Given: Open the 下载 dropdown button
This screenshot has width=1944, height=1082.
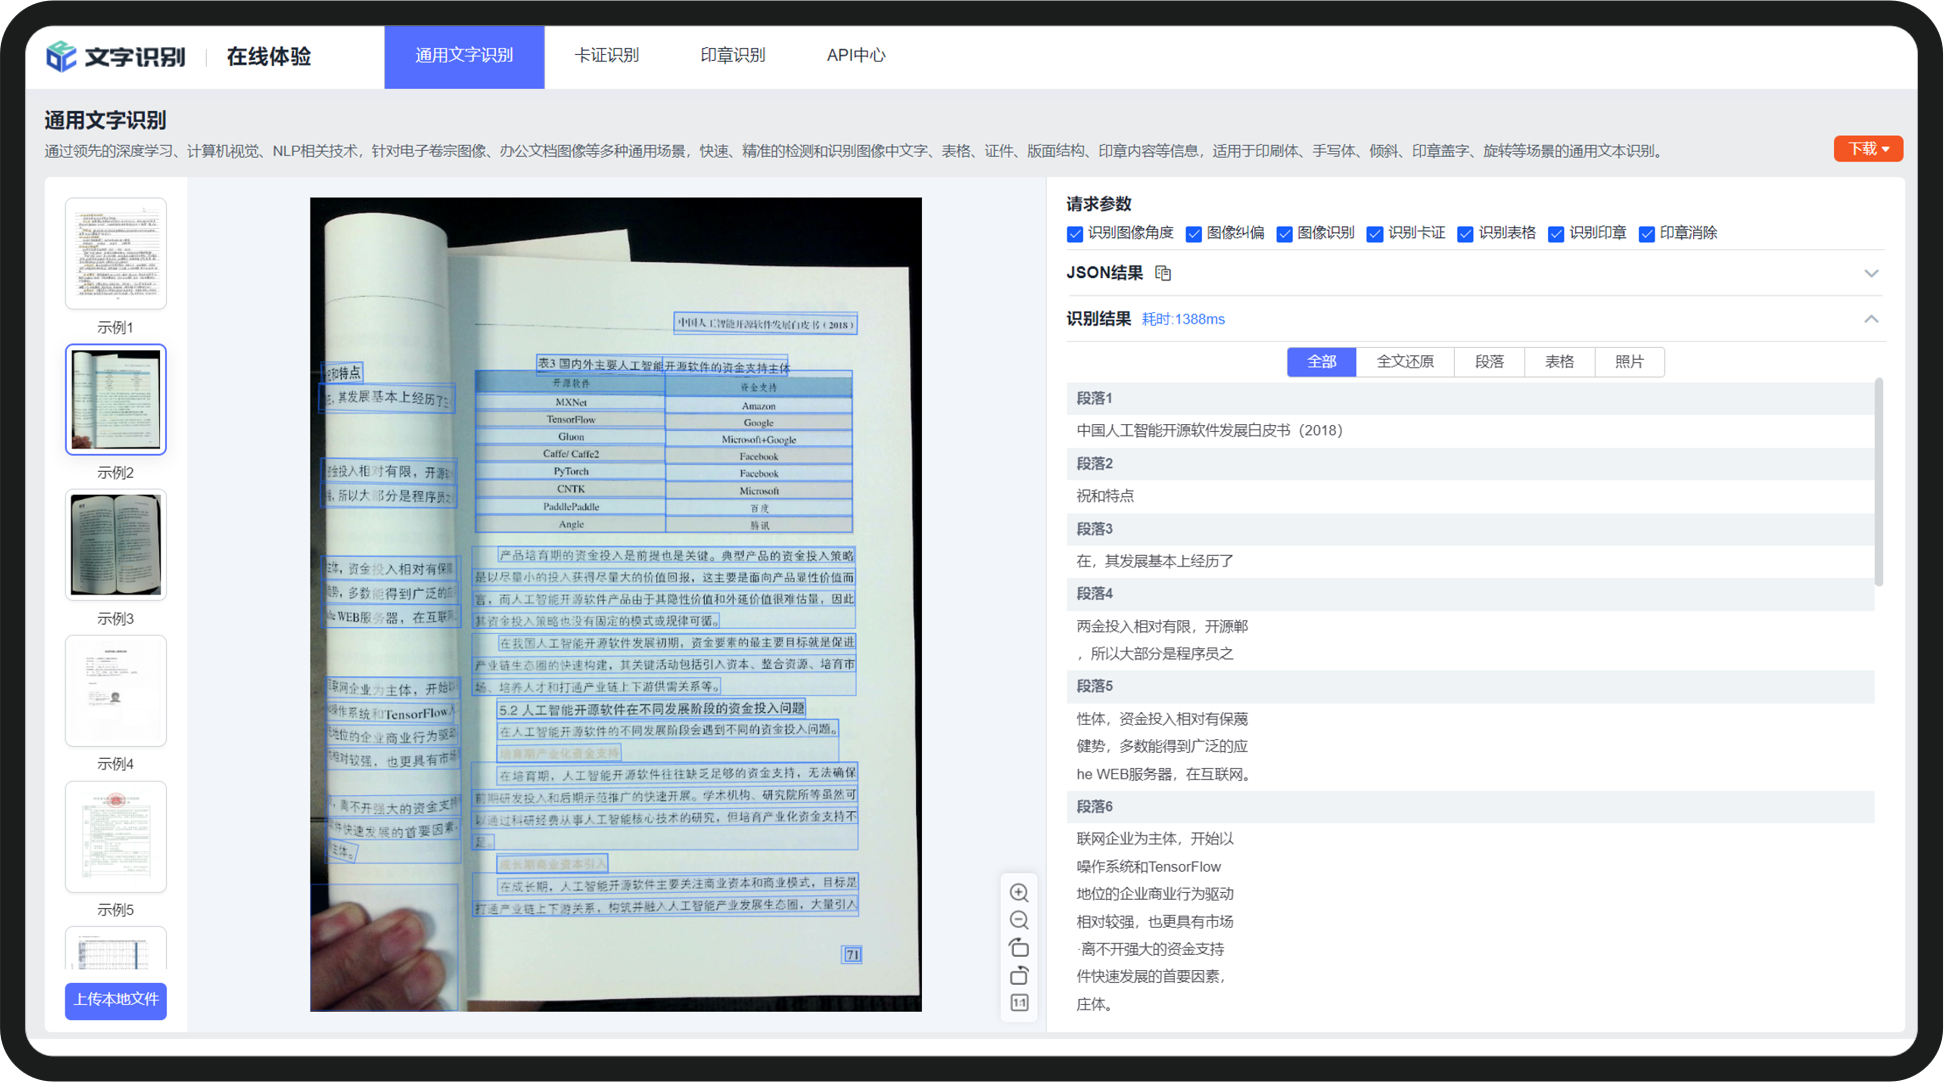Looking at the screenshot, I should pyautogui.click(x=1868, y=149).
